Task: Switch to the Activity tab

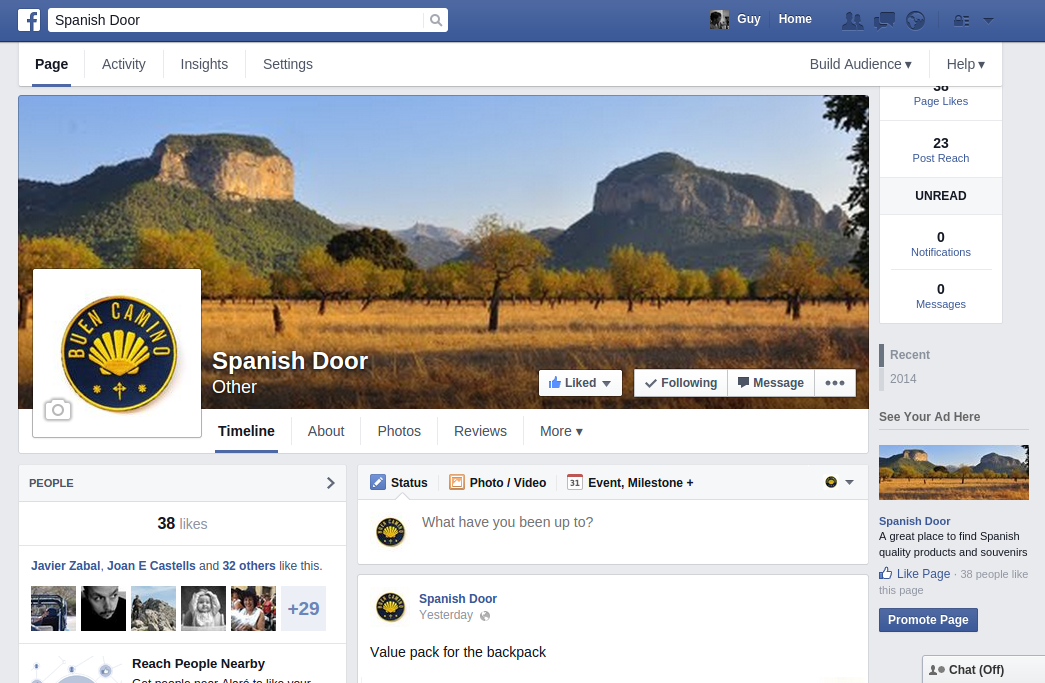Action: click(x=123, y=64)
